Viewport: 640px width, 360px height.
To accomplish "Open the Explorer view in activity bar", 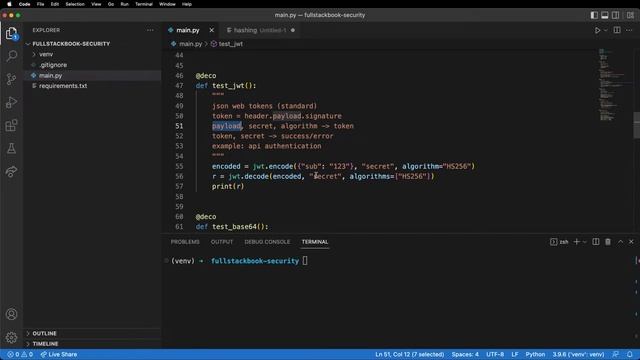I will tap(11, 33).
